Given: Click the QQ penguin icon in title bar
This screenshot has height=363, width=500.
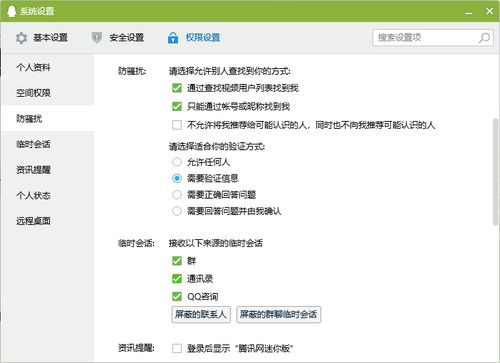Looking at the screenshot, I should tap(11, 11).
